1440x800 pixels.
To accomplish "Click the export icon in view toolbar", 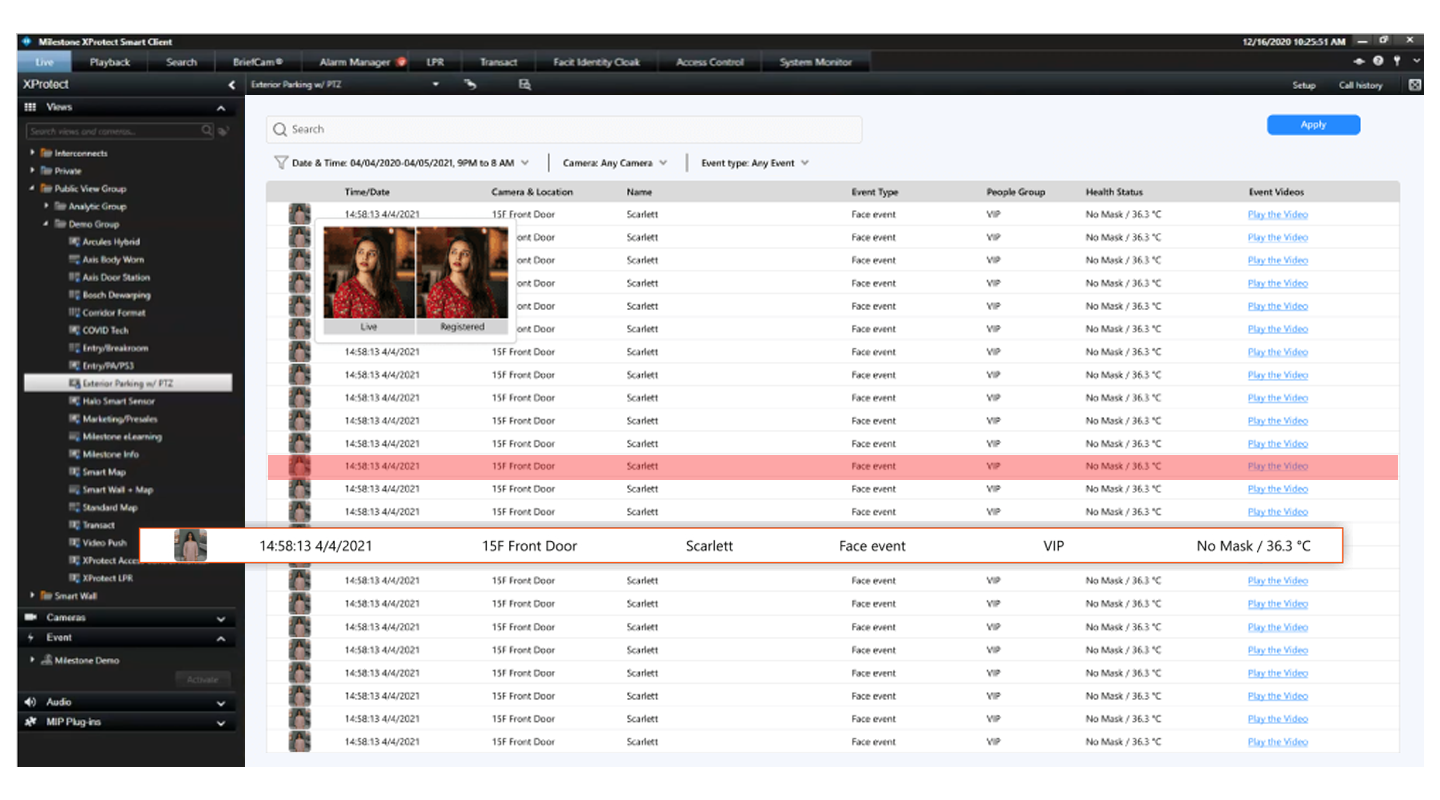I will (524, 85).
